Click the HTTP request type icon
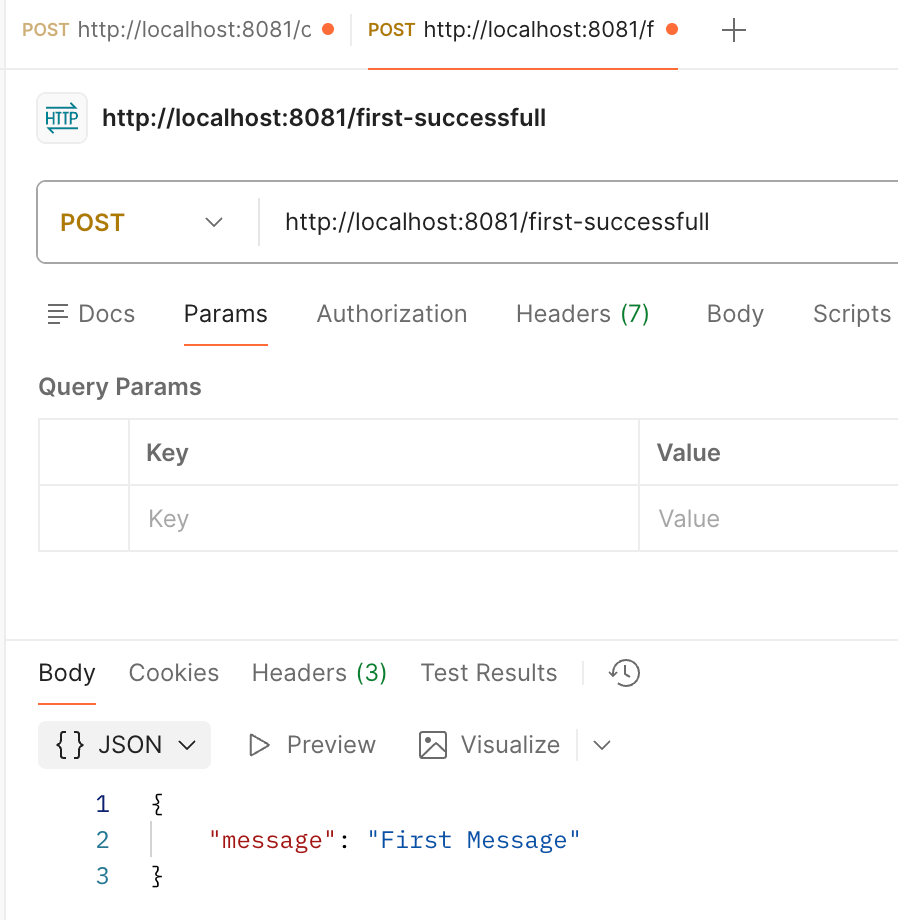This screenshot has width=898, height=920. point(61,119)
